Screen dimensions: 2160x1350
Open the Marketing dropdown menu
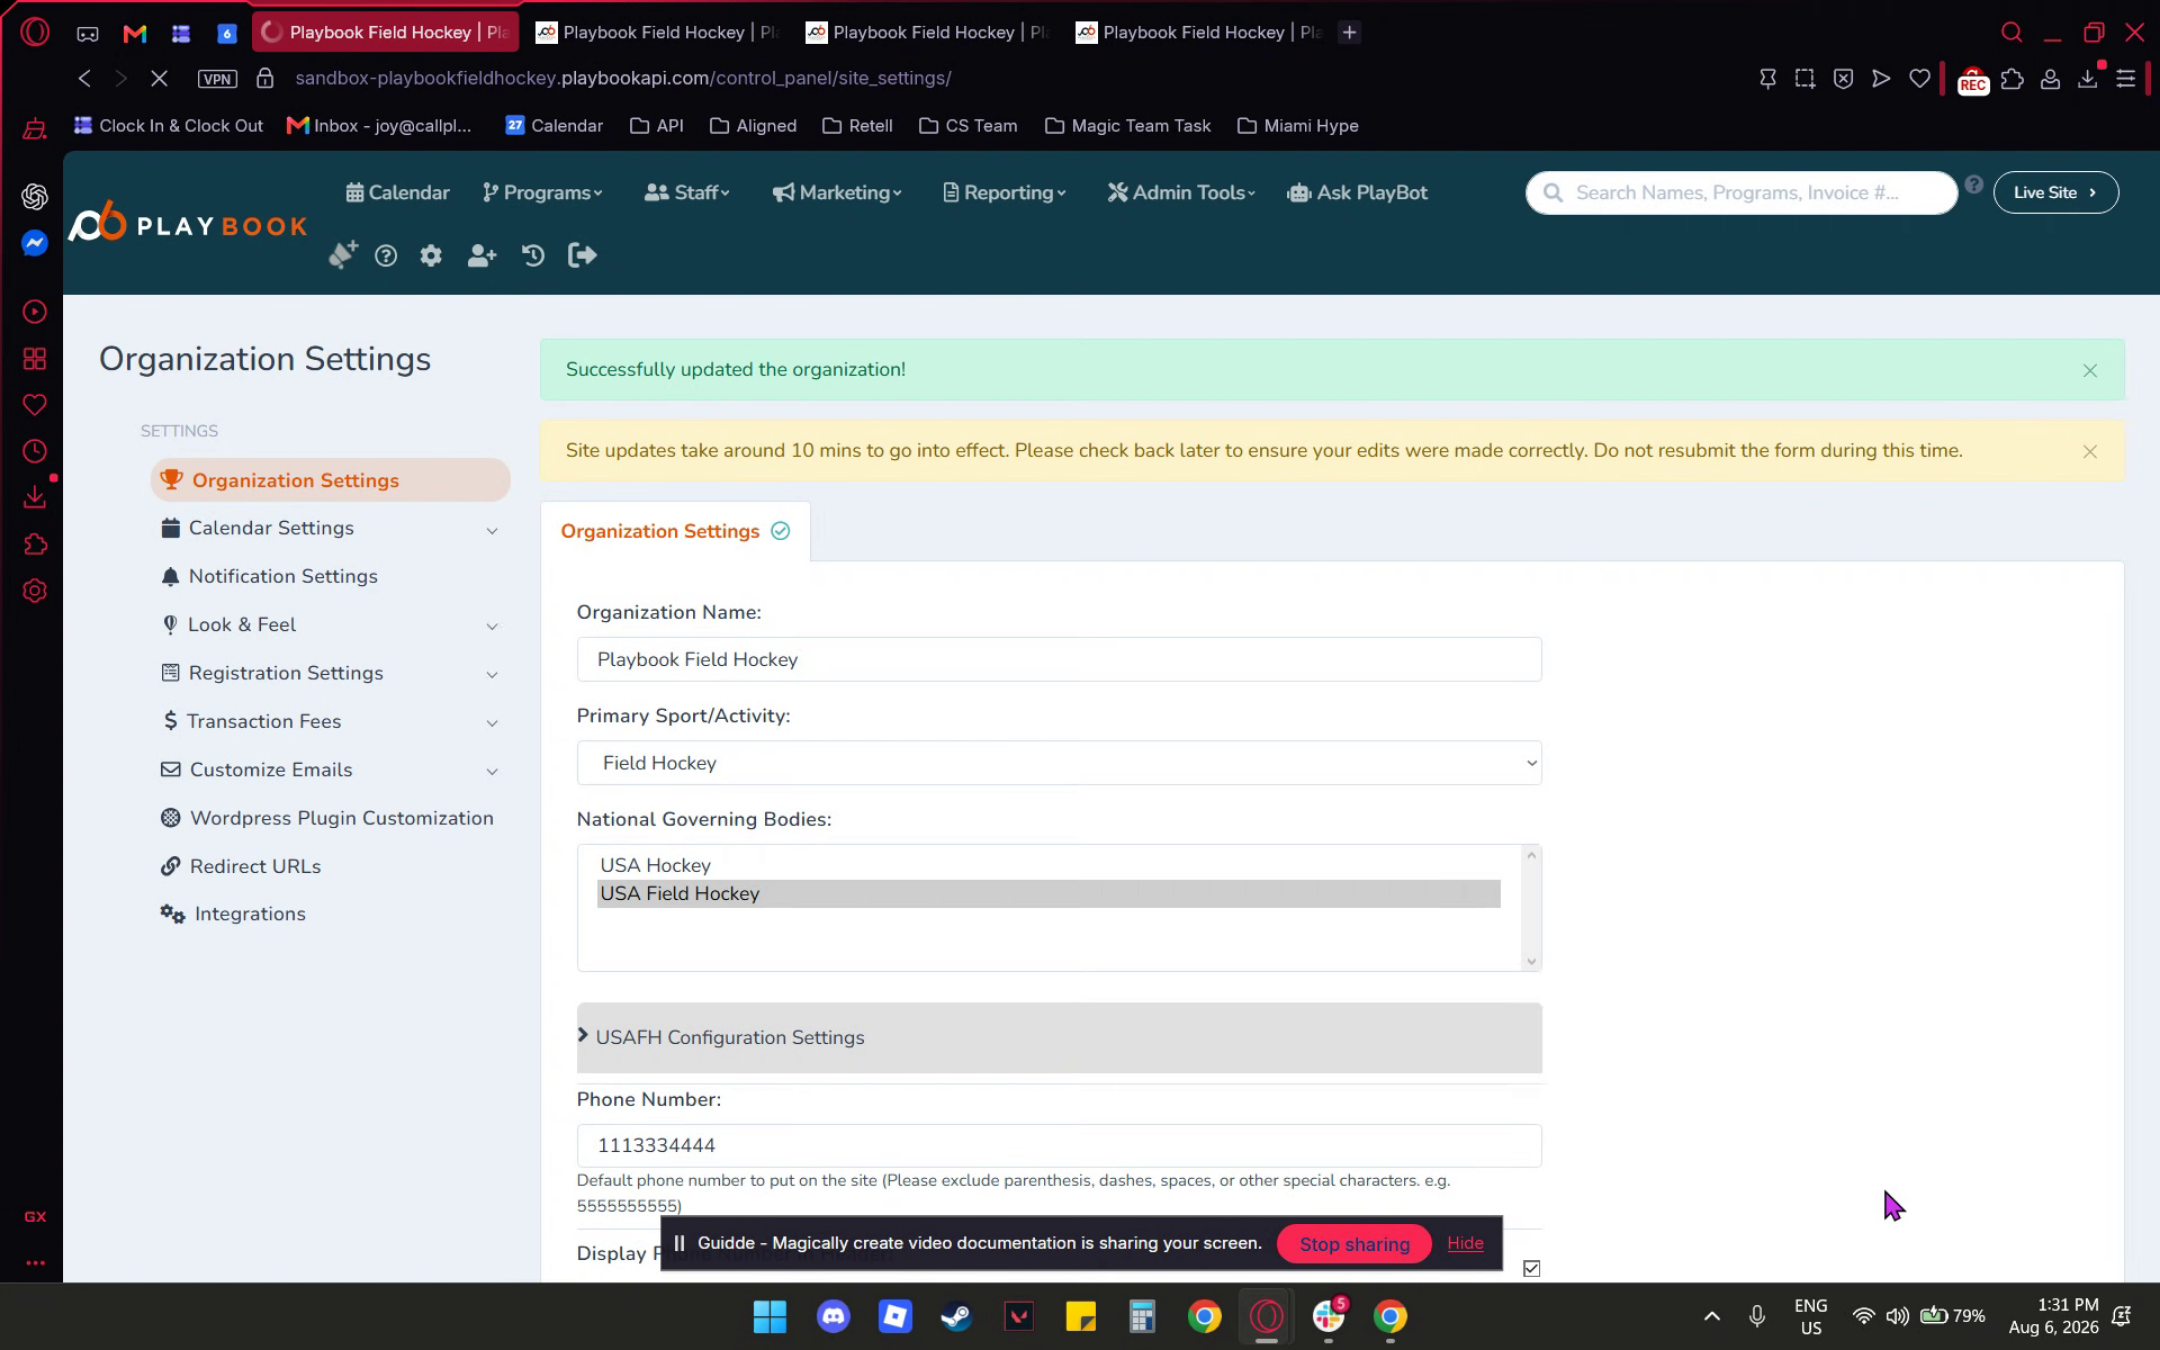click(837, 193)
